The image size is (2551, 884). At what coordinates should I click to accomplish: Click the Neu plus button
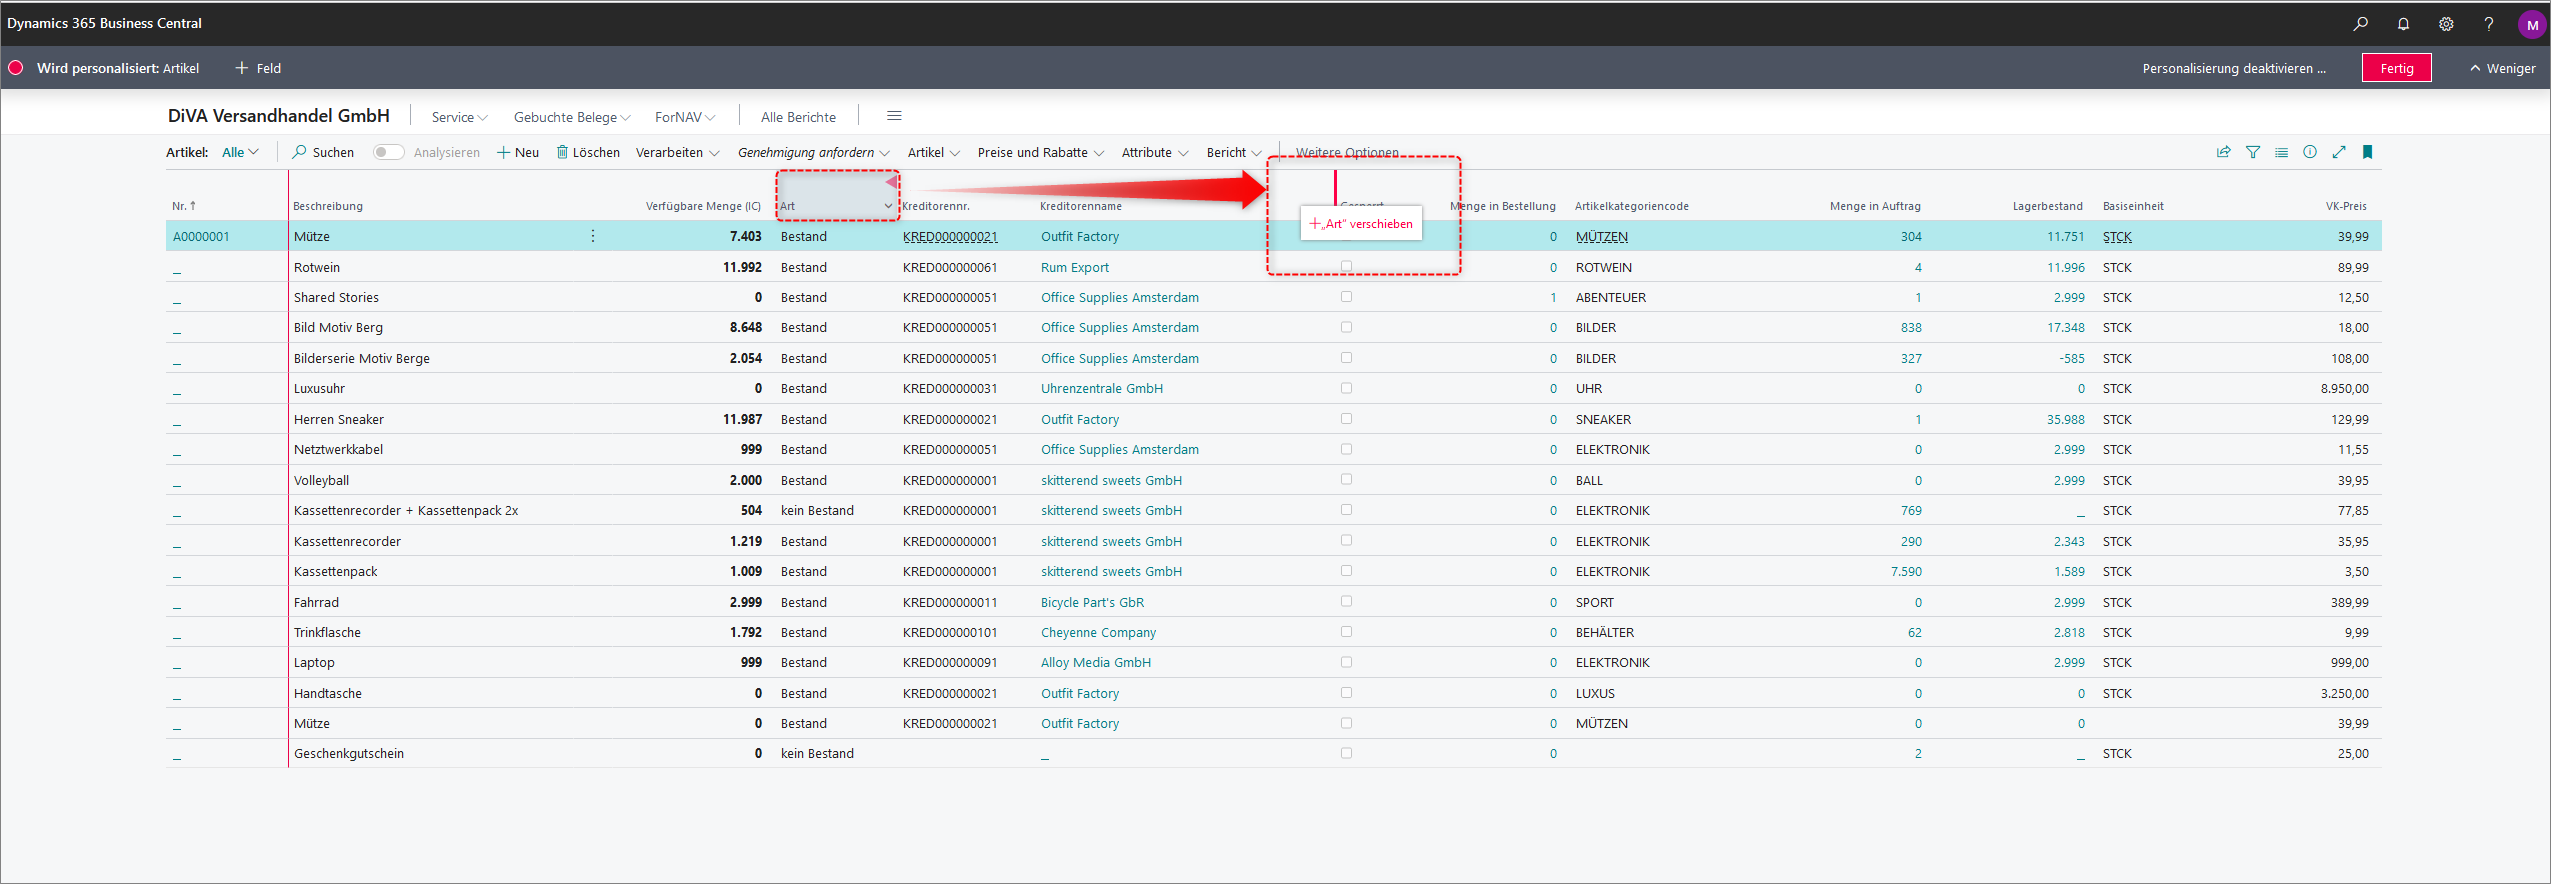point(518,152)
